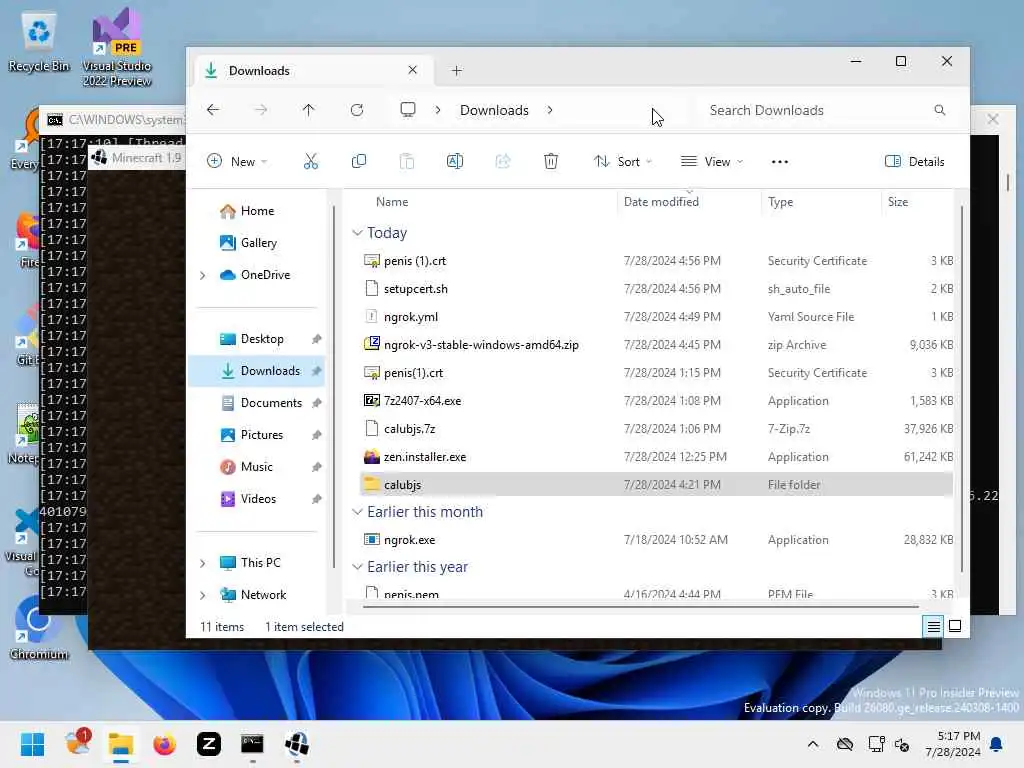Sort by Date modified column
The height and width of the screenshot is (768, 1024).
(661, 202)
